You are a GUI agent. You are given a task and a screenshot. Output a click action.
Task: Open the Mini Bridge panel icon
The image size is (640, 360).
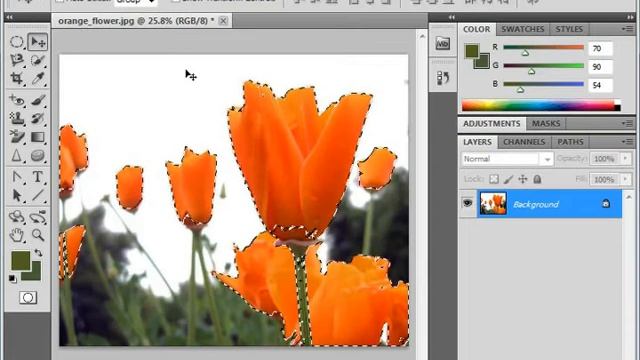pyautogui.click(x=442, y=43)
